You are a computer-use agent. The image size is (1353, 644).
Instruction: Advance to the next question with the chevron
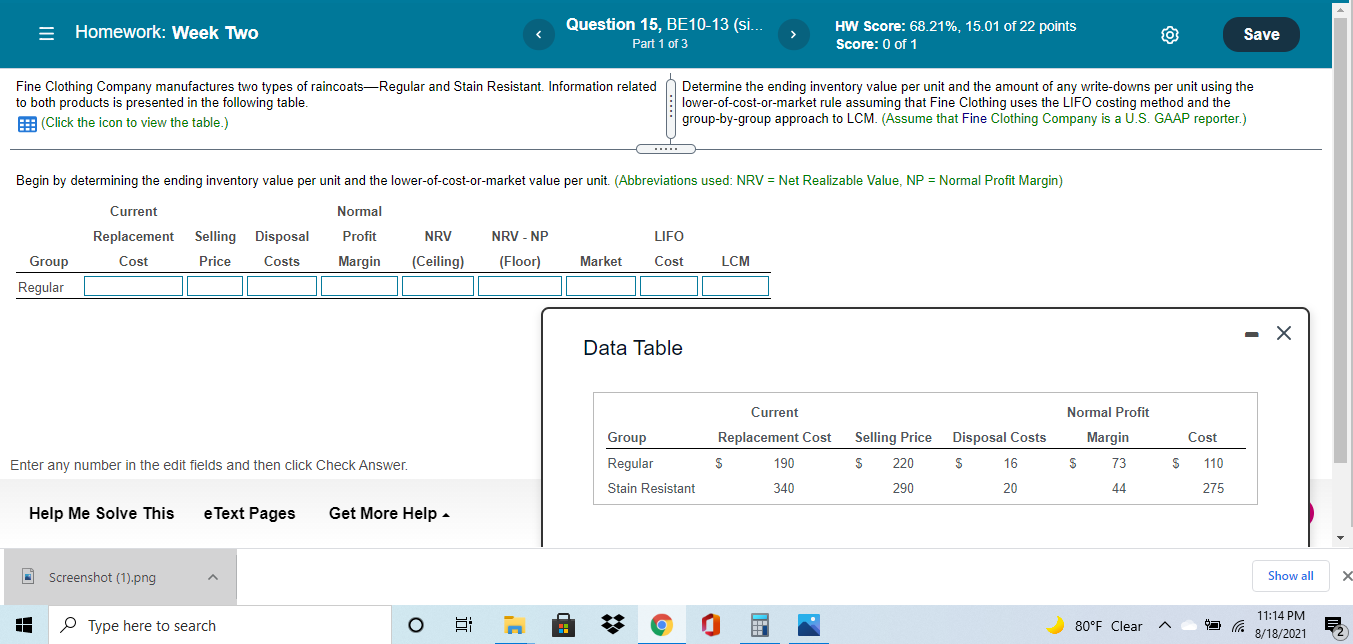click(x=792, y=34)
